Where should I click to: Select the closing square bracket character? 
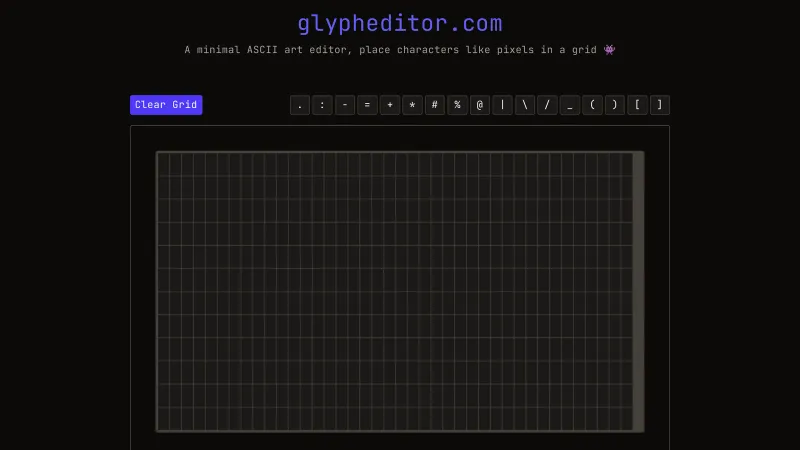[x=659, y=105]
